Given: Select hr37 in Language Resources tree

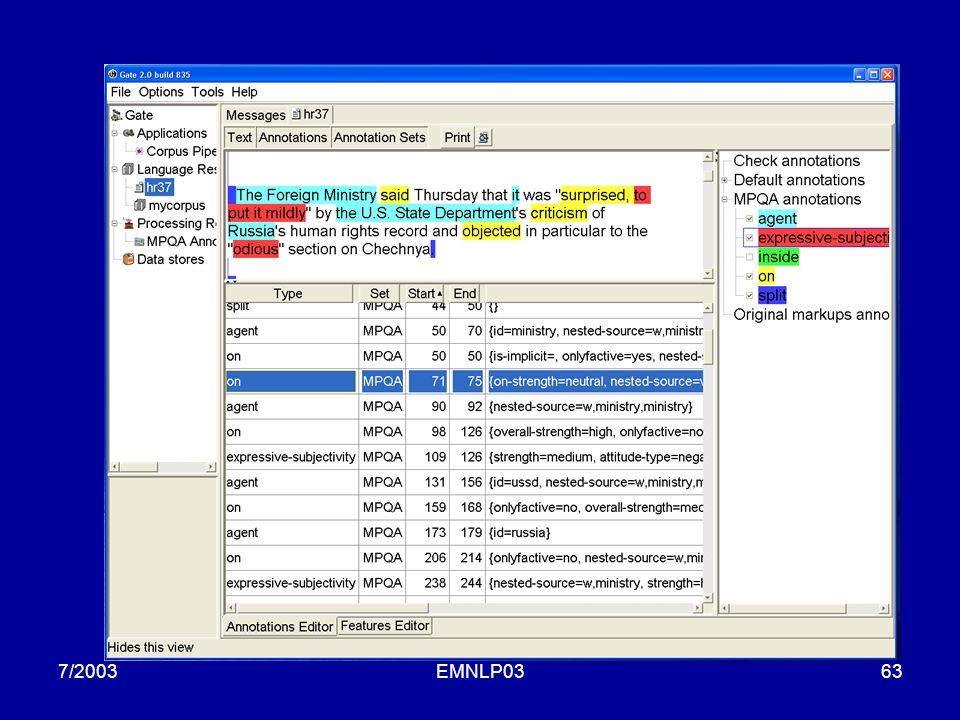Looking at the screenshot, I should [x=159, y=187].
